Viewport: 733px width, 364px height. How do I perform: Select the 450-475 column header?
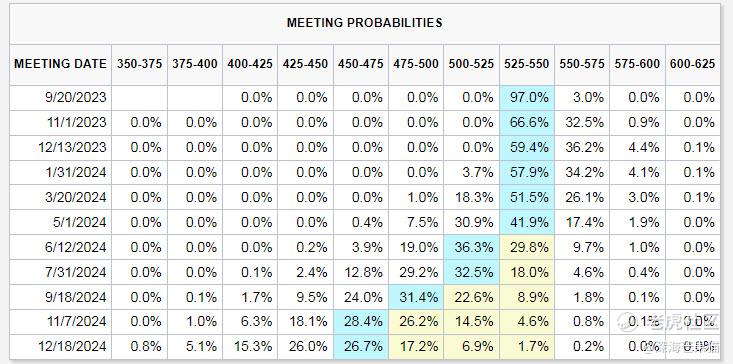point(361,64)
